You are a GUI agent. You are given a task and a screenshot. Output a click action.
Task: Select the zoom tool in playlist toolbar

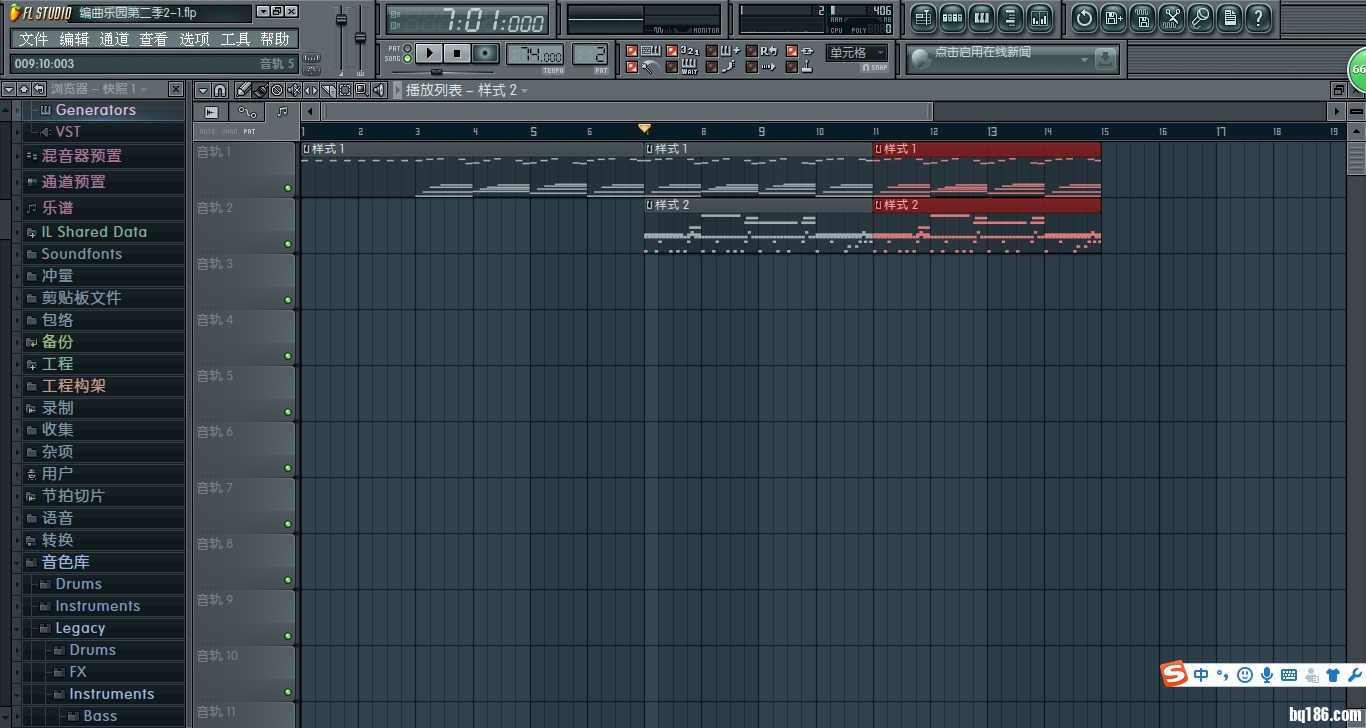(x=361, y=90)
